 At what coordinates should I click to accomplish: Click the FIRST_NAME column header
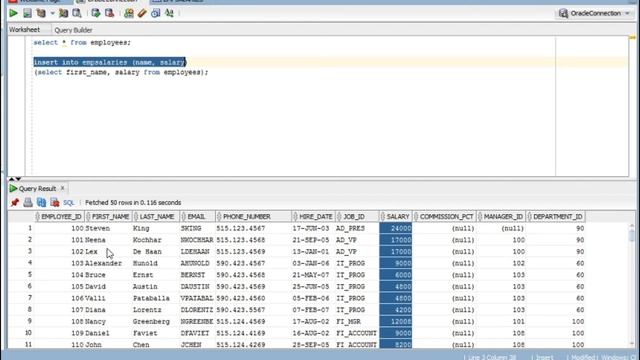click(x=109, y=217)
